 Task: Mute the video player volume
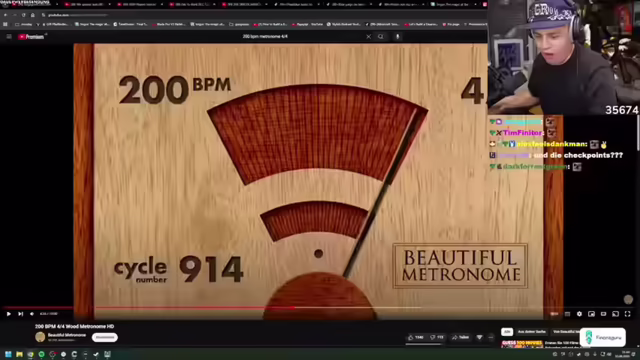tap(32, 314)
